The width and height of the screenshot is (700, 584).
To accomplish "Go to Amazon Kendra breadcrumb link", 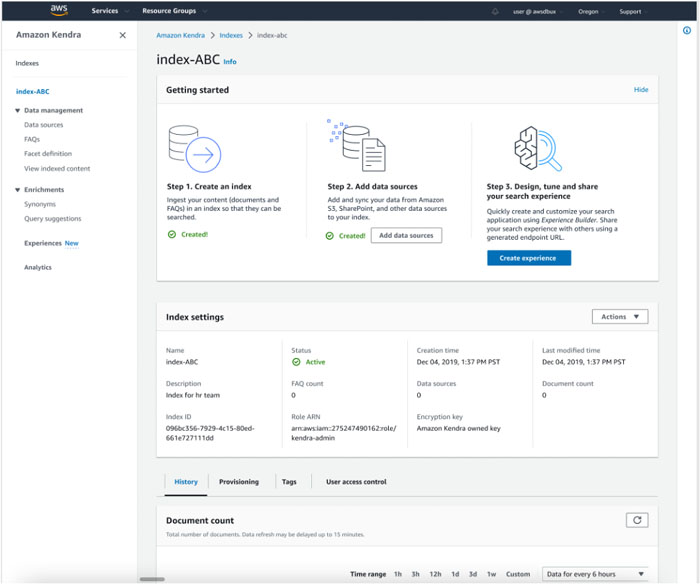I will (x=180, y=35).
